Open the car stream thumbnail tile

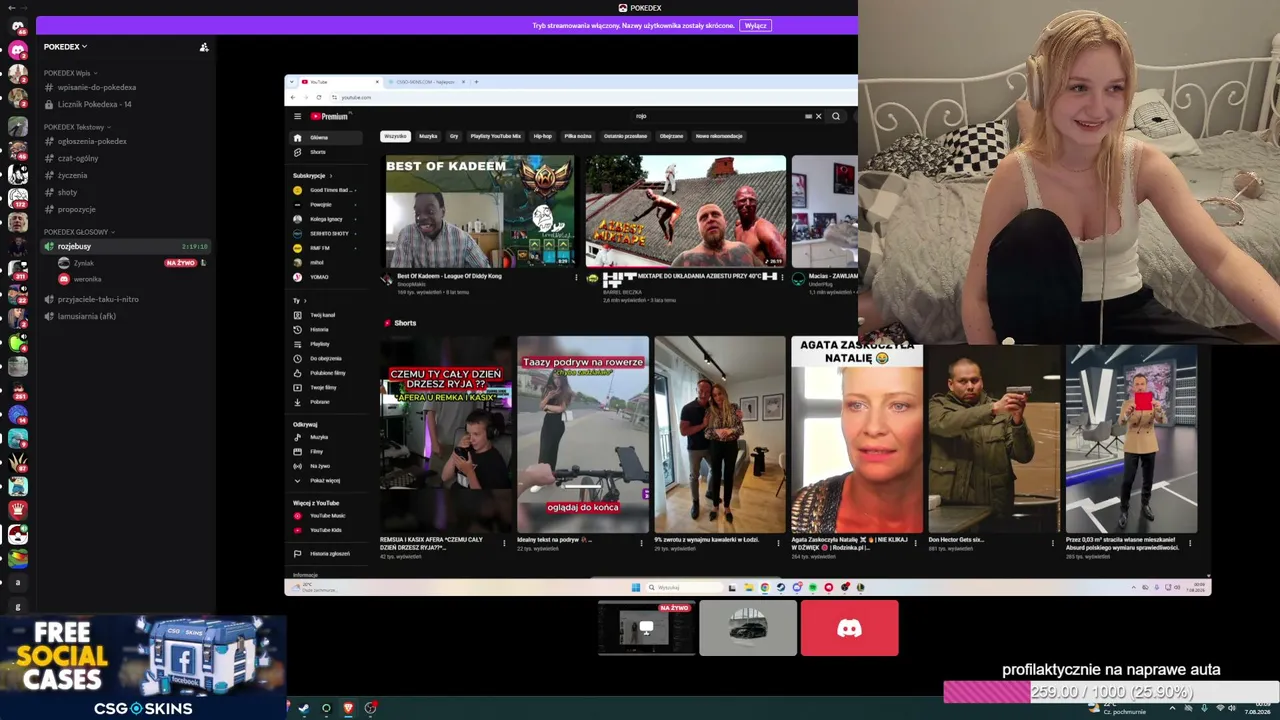click(x=748, y=628)
